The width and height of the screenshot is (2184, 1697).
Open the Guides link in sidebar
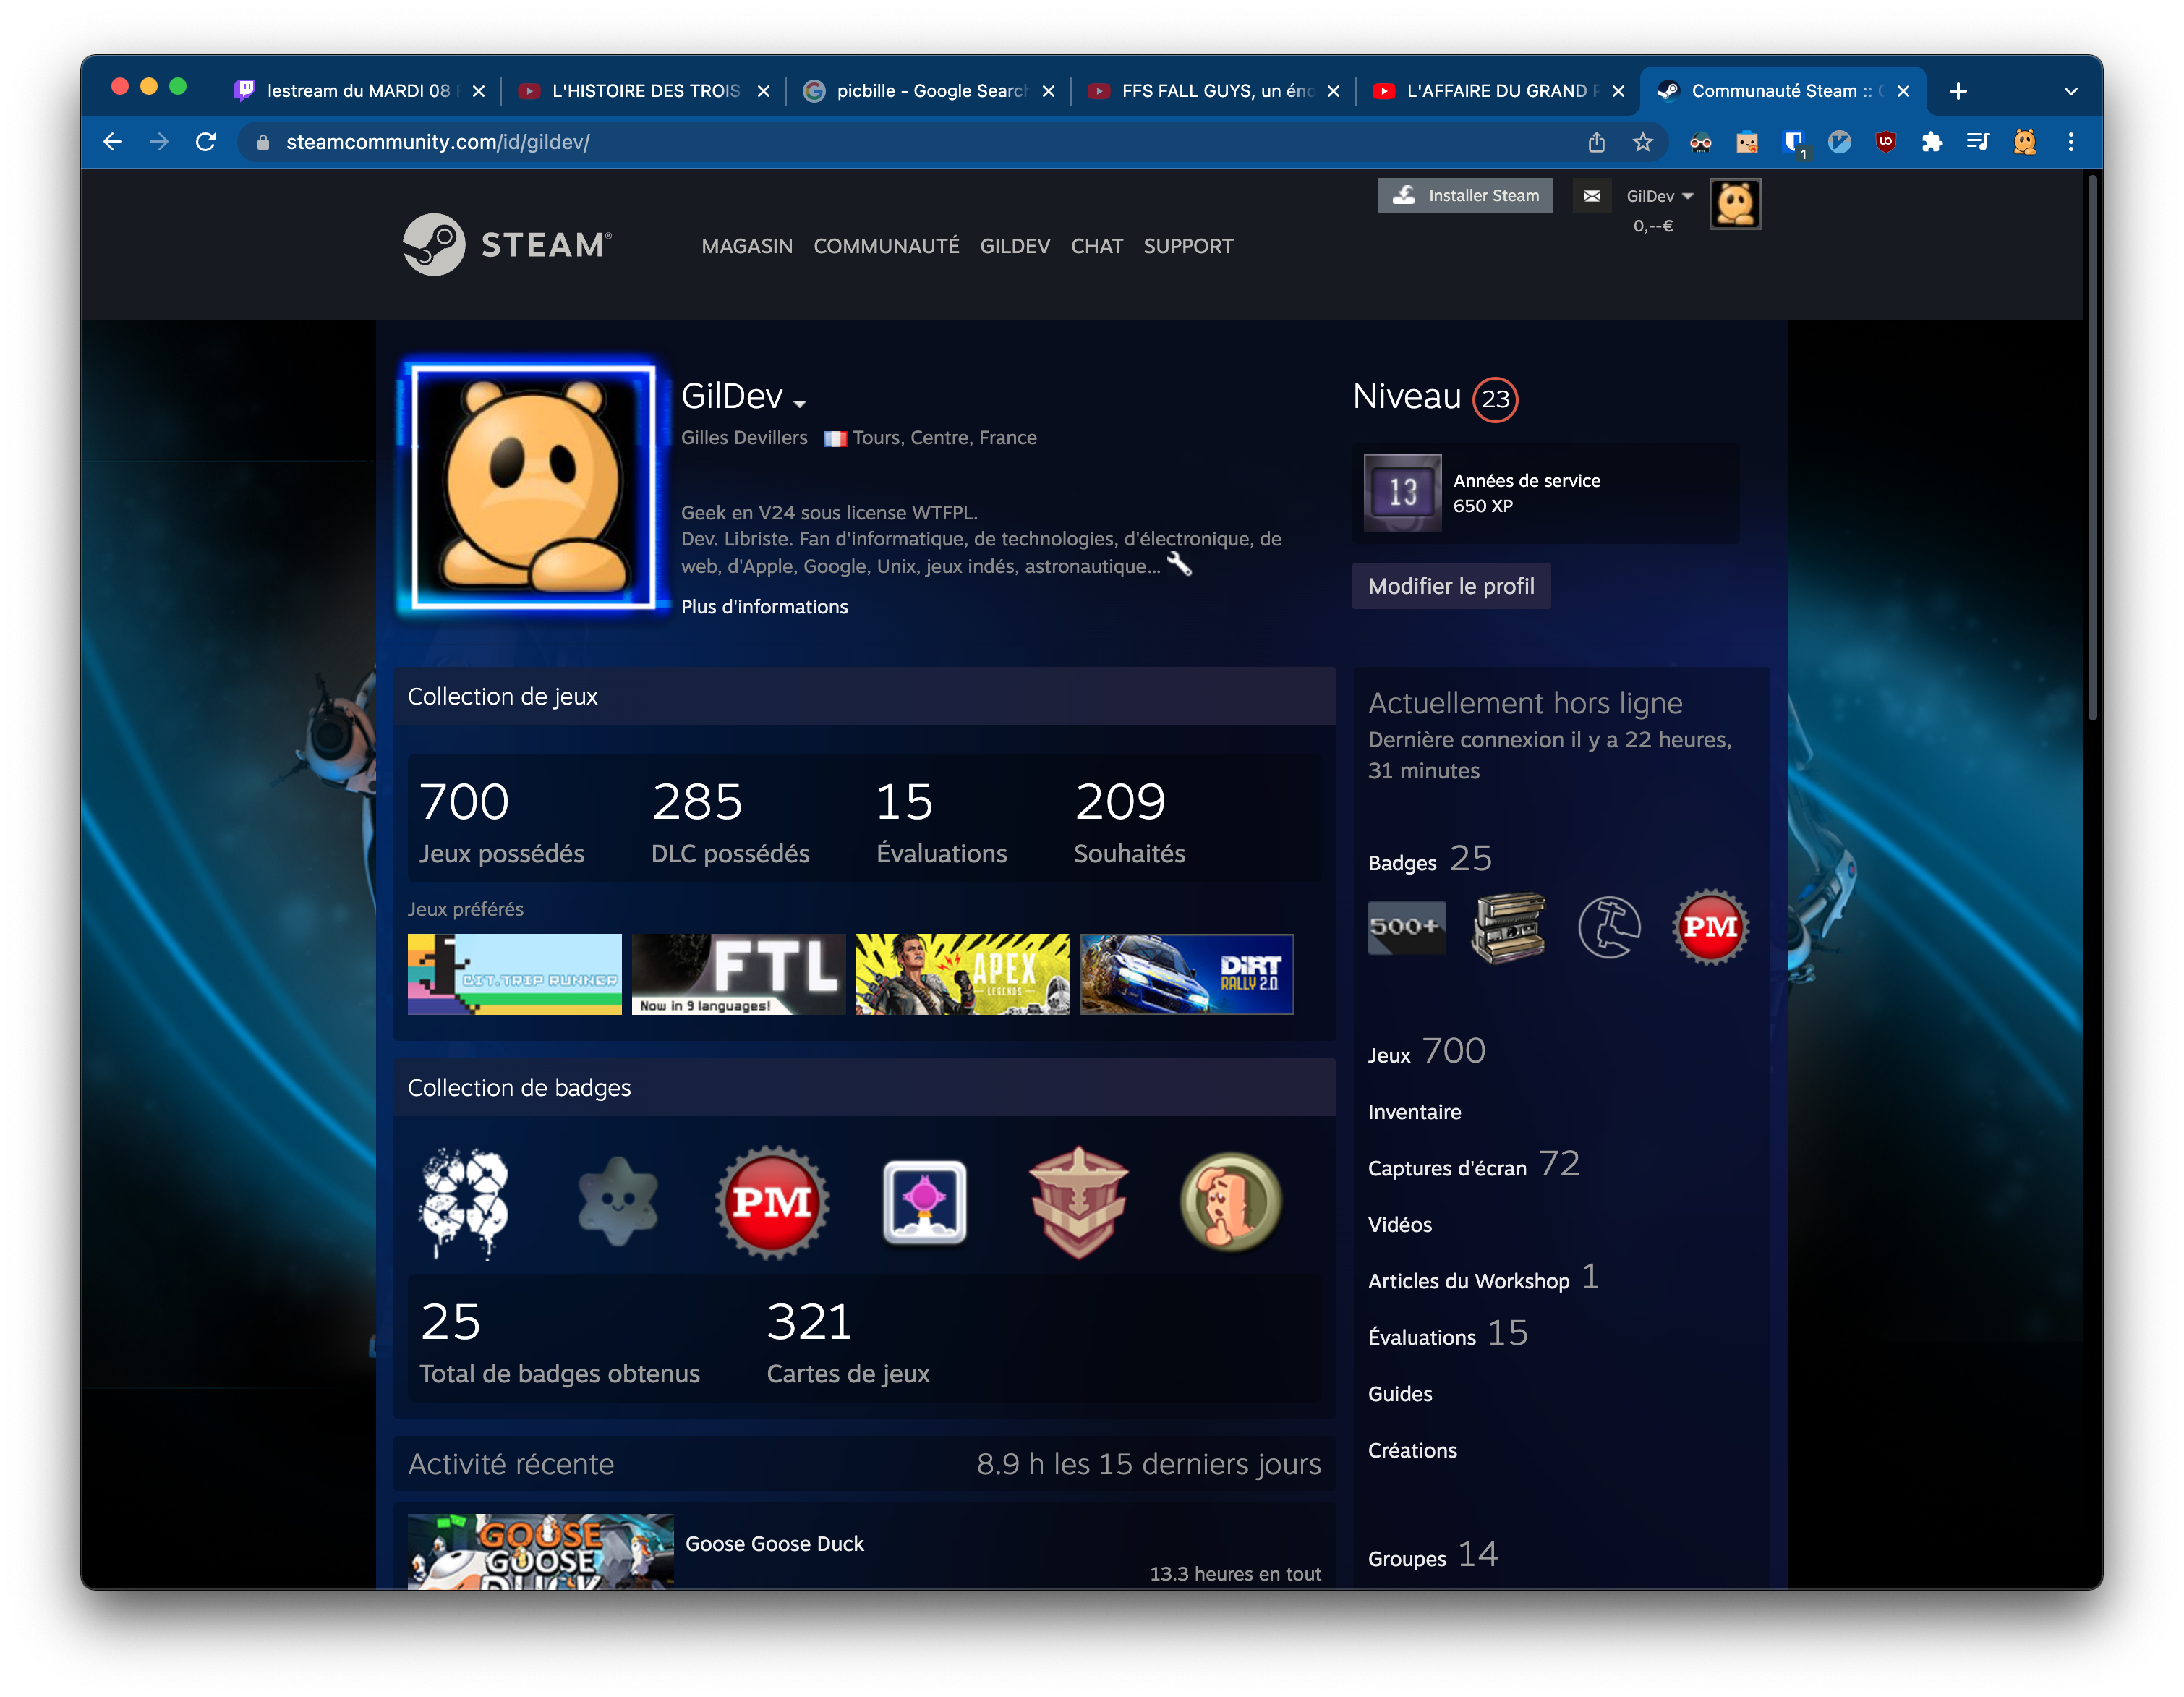1400,1393
